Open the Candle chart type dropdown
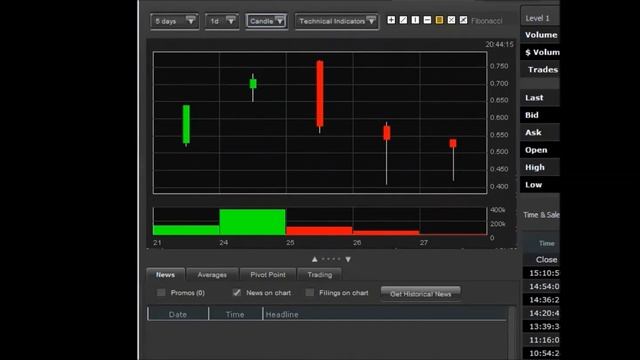 click(x=266, y=21)
